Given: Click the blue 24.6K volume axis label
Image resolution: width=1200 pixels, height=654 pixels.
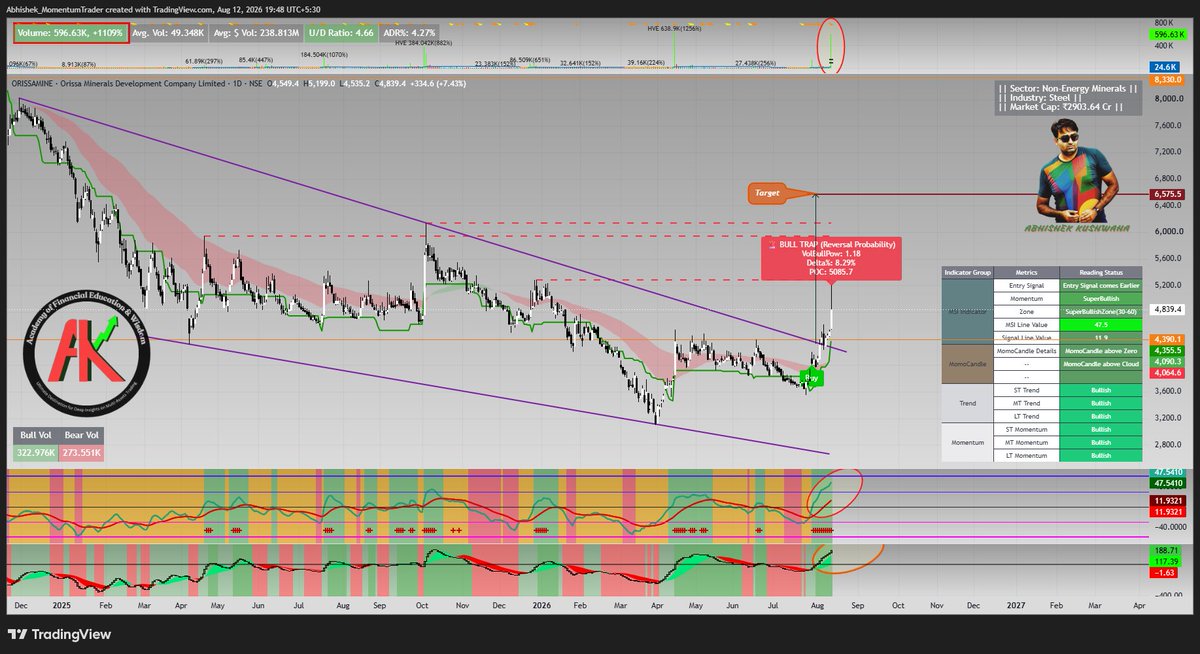Looking at the screenshot, I should [x=1164, y=66].
